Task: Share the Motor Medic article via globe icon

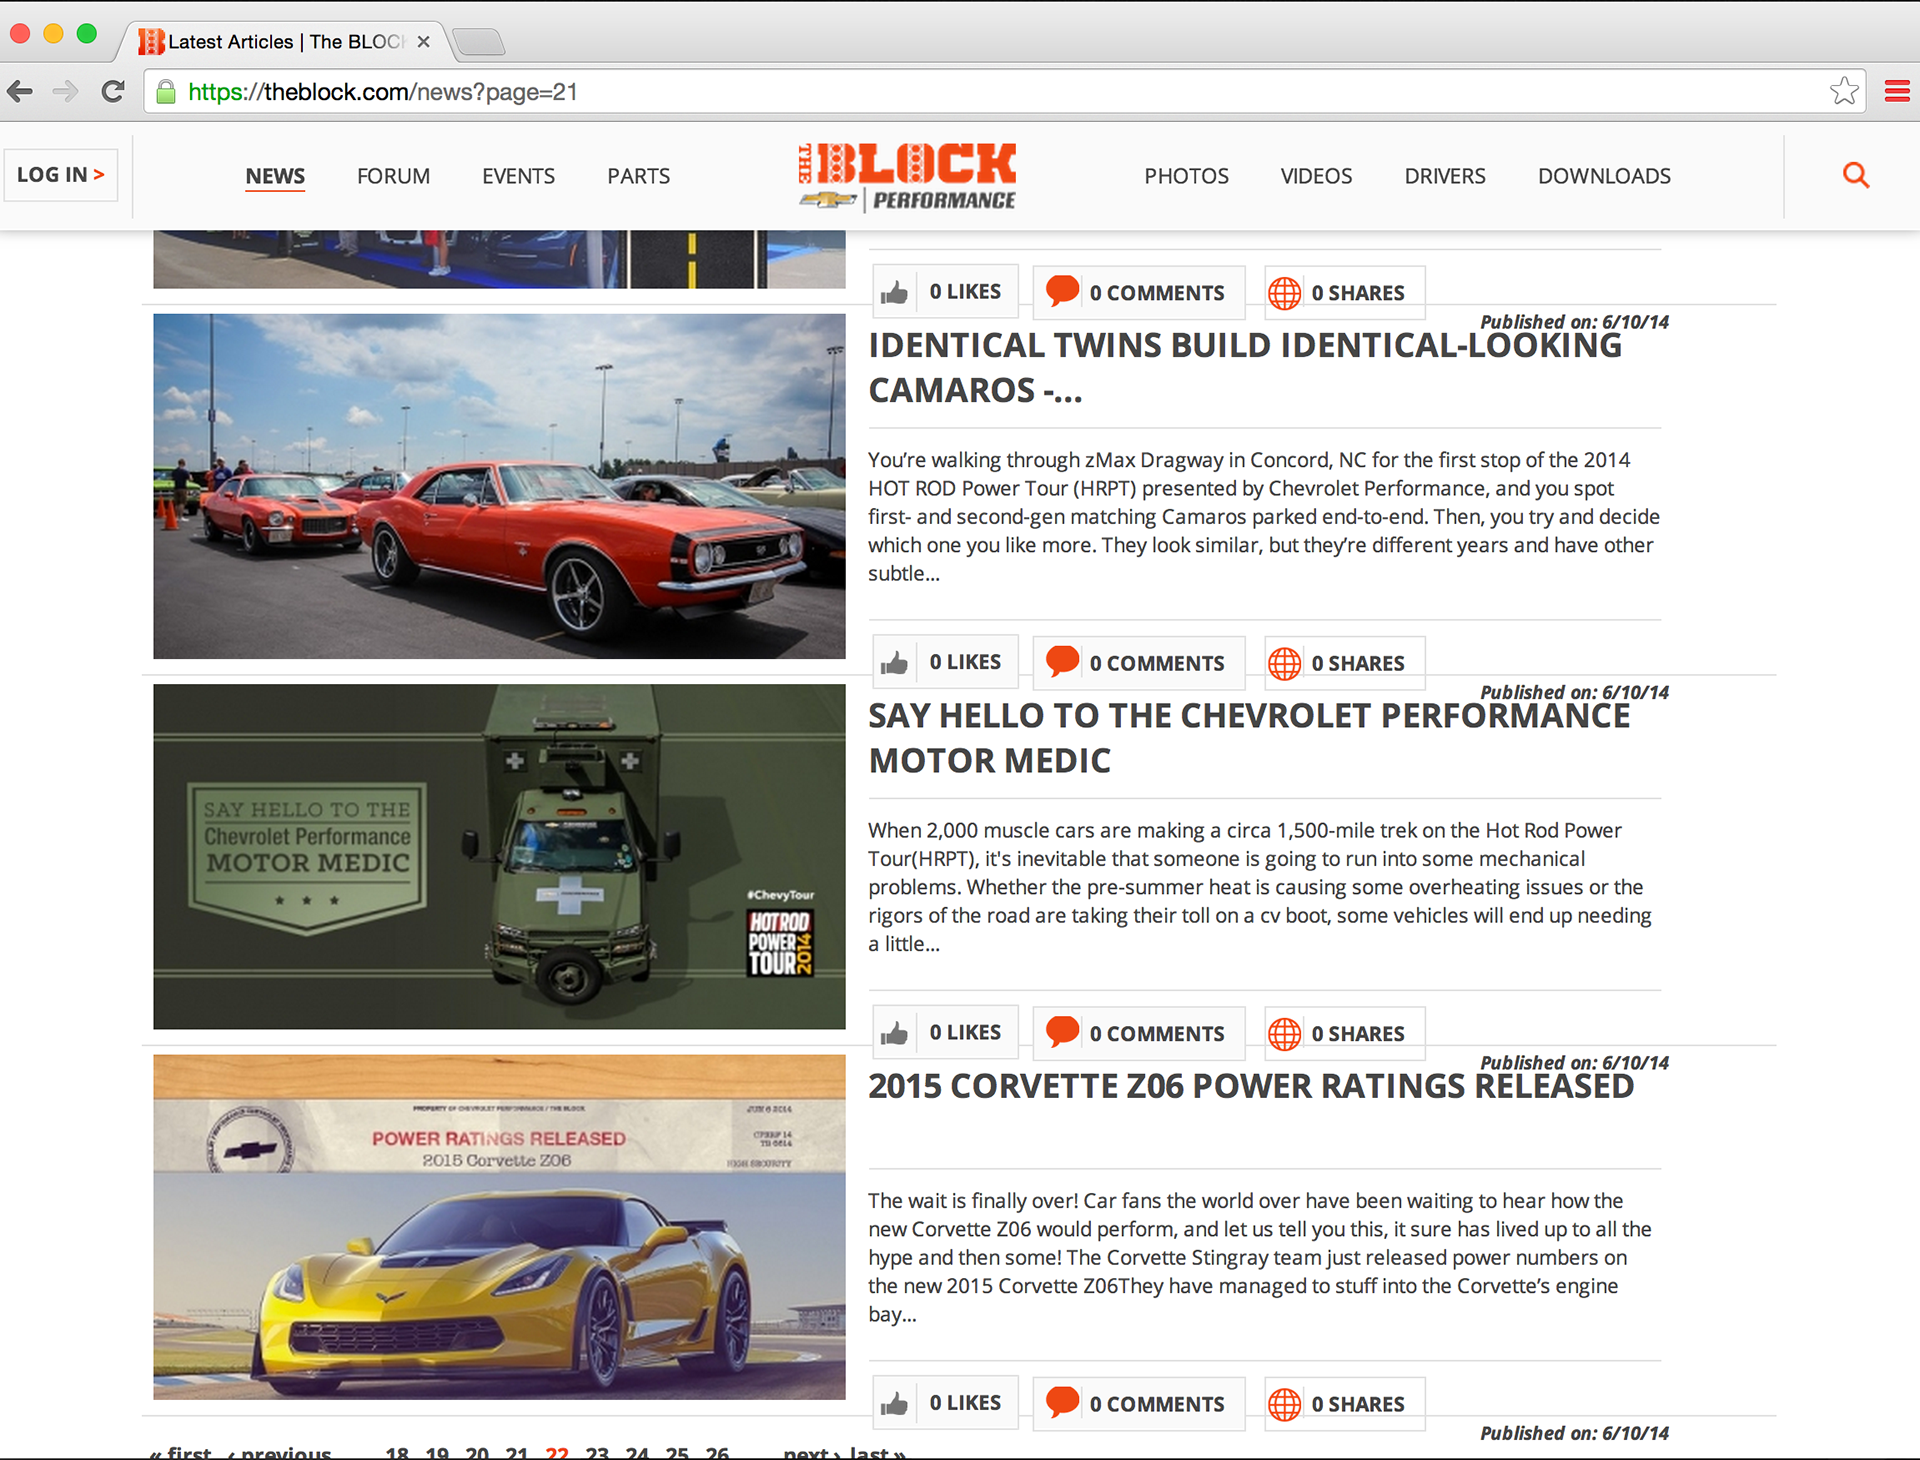Action: point(1284,1033)
